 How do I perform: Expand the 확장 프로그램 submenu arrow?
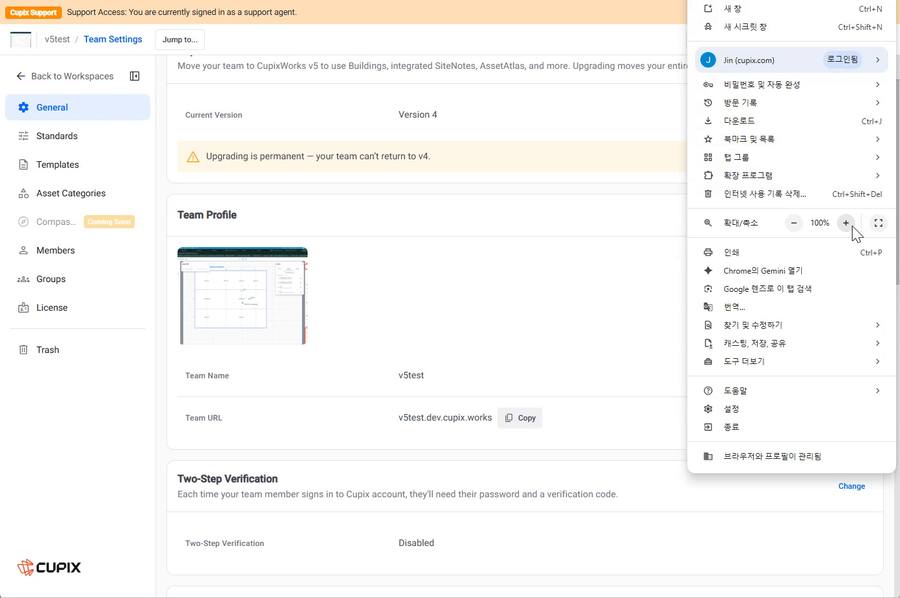tap(878, 175)
